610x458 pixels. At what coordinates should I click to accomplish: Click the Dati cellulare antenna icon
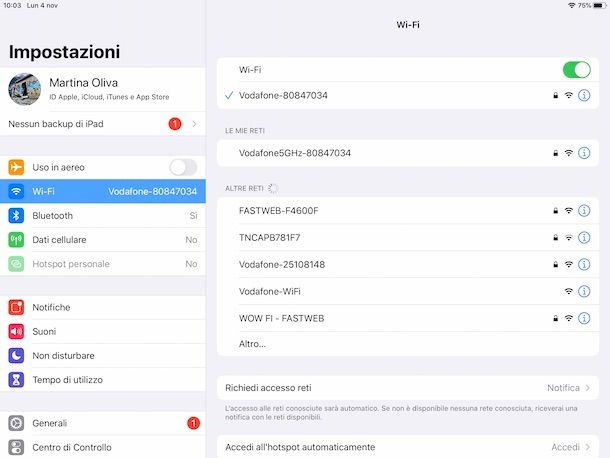pos(16,240)
